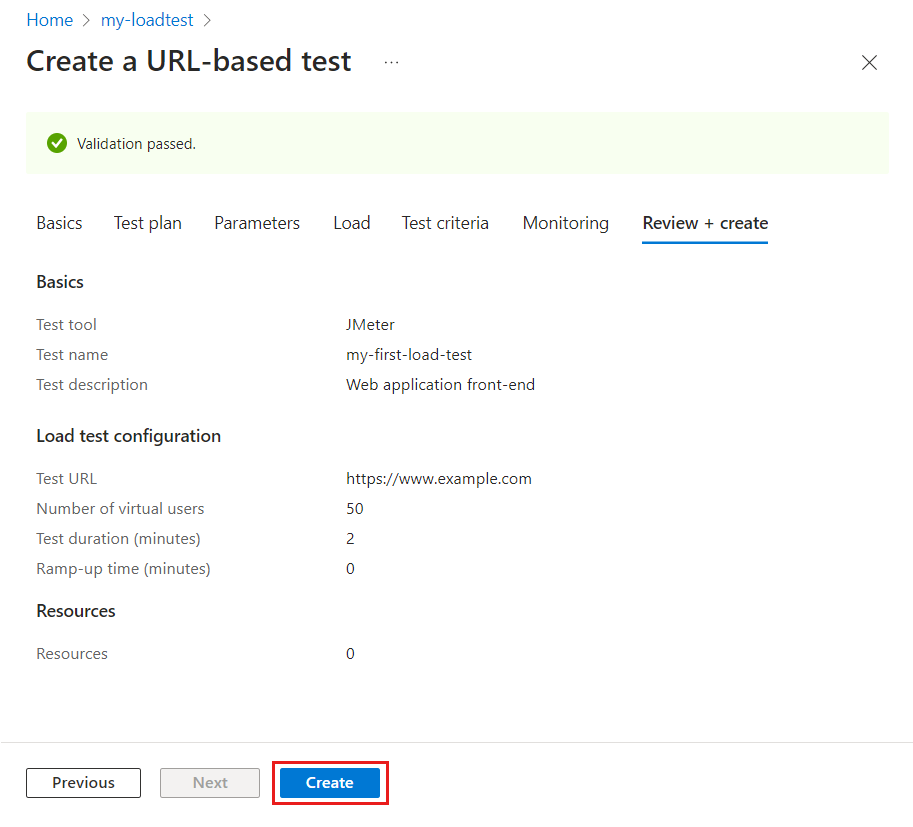This screenshot has height=827, width=913.
Task: Click the green validation passed checkmark icon
Action: tap(57, 143)
